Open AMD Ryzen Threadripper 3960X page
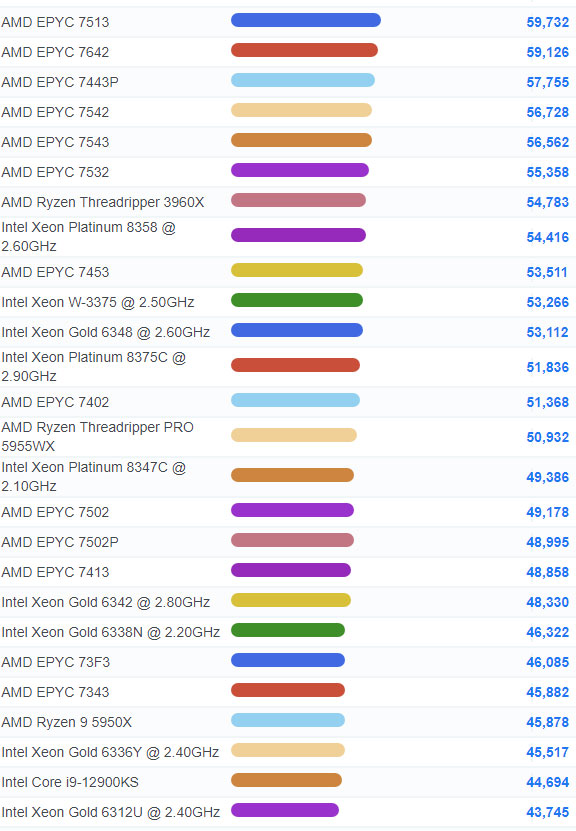This screenshot has height=831, width=576. (x=103, y=202)
